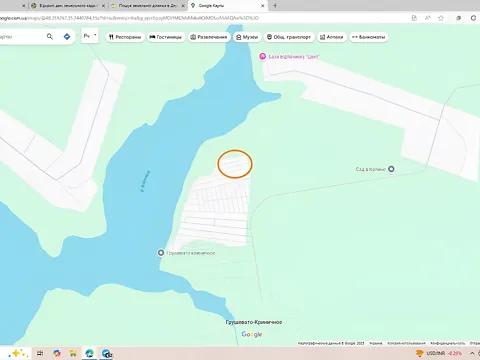Image resolution: width=480 pixels, height=360 pixels.
Task: Show Развлечения places on map
Action: pos(209,37)
